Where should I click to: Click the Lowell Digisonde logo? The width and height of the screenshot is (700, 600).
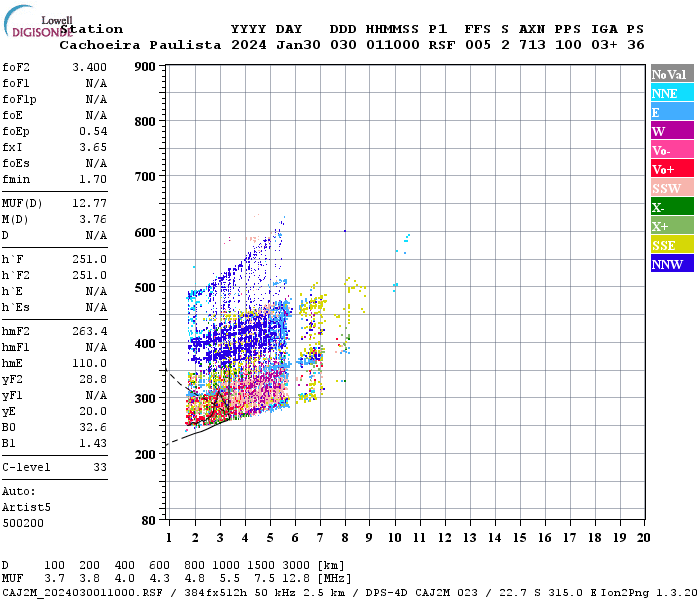coord(38,21)
